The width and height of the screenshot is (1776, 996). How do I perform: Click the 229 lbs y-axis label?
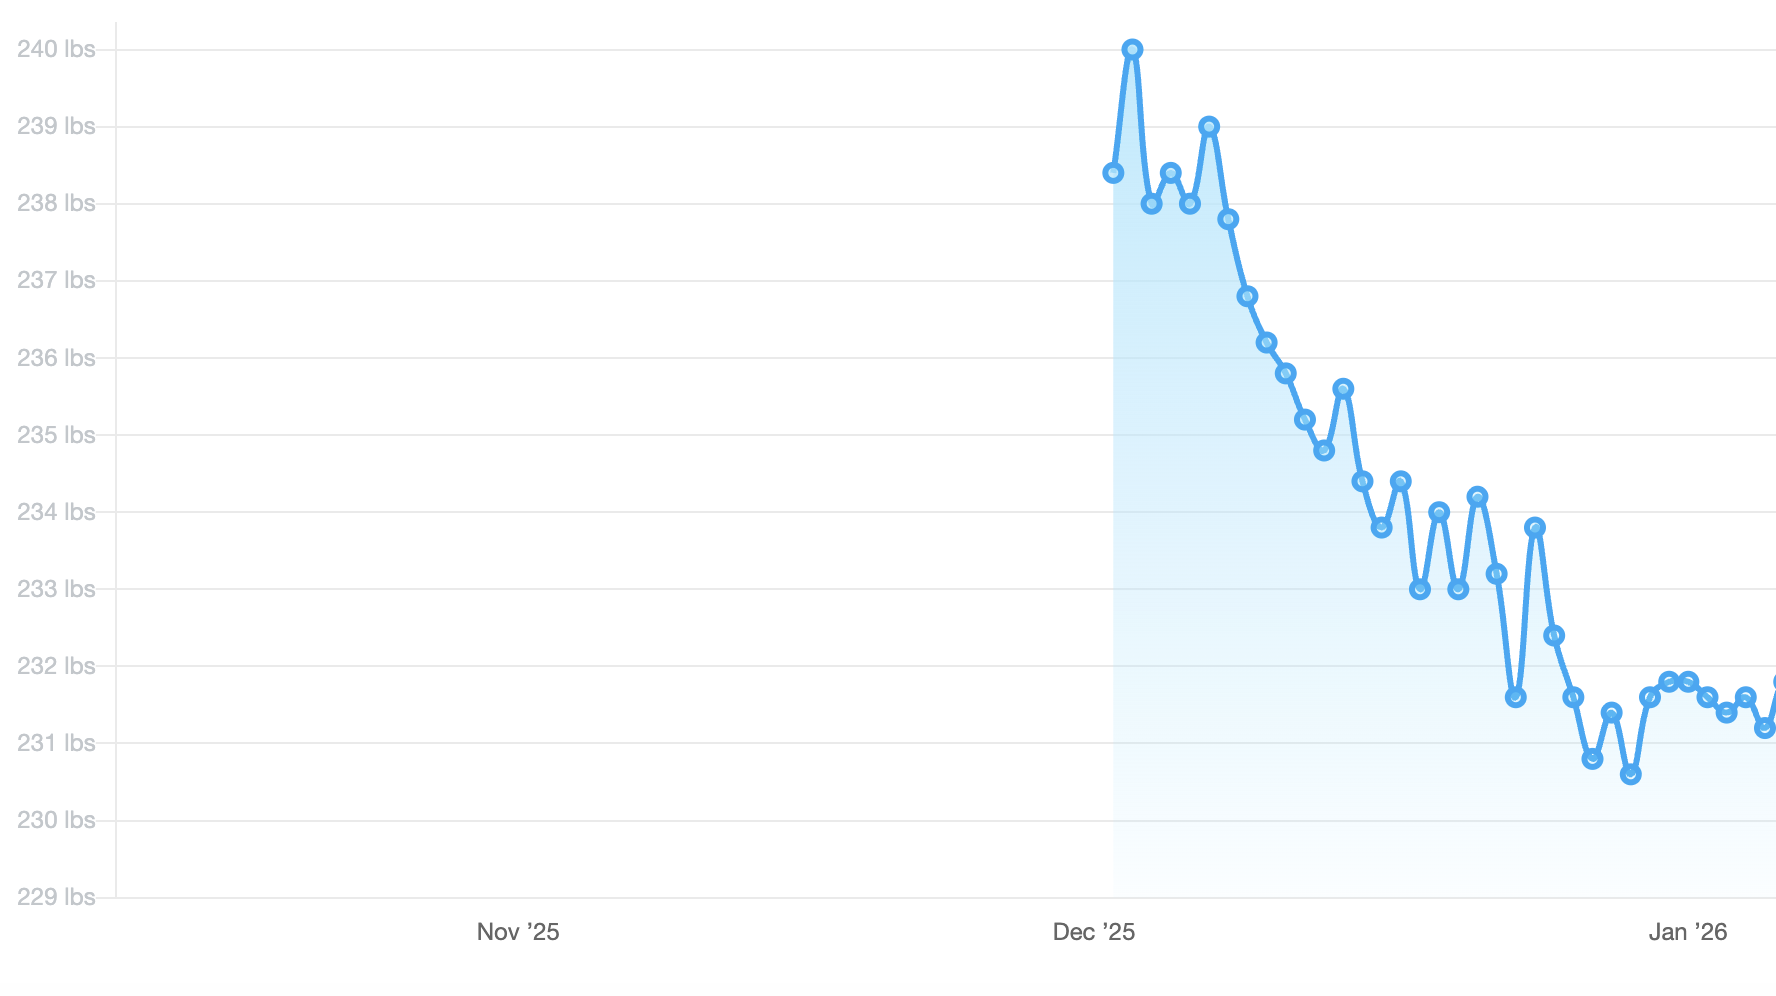(x=56, y=897)
